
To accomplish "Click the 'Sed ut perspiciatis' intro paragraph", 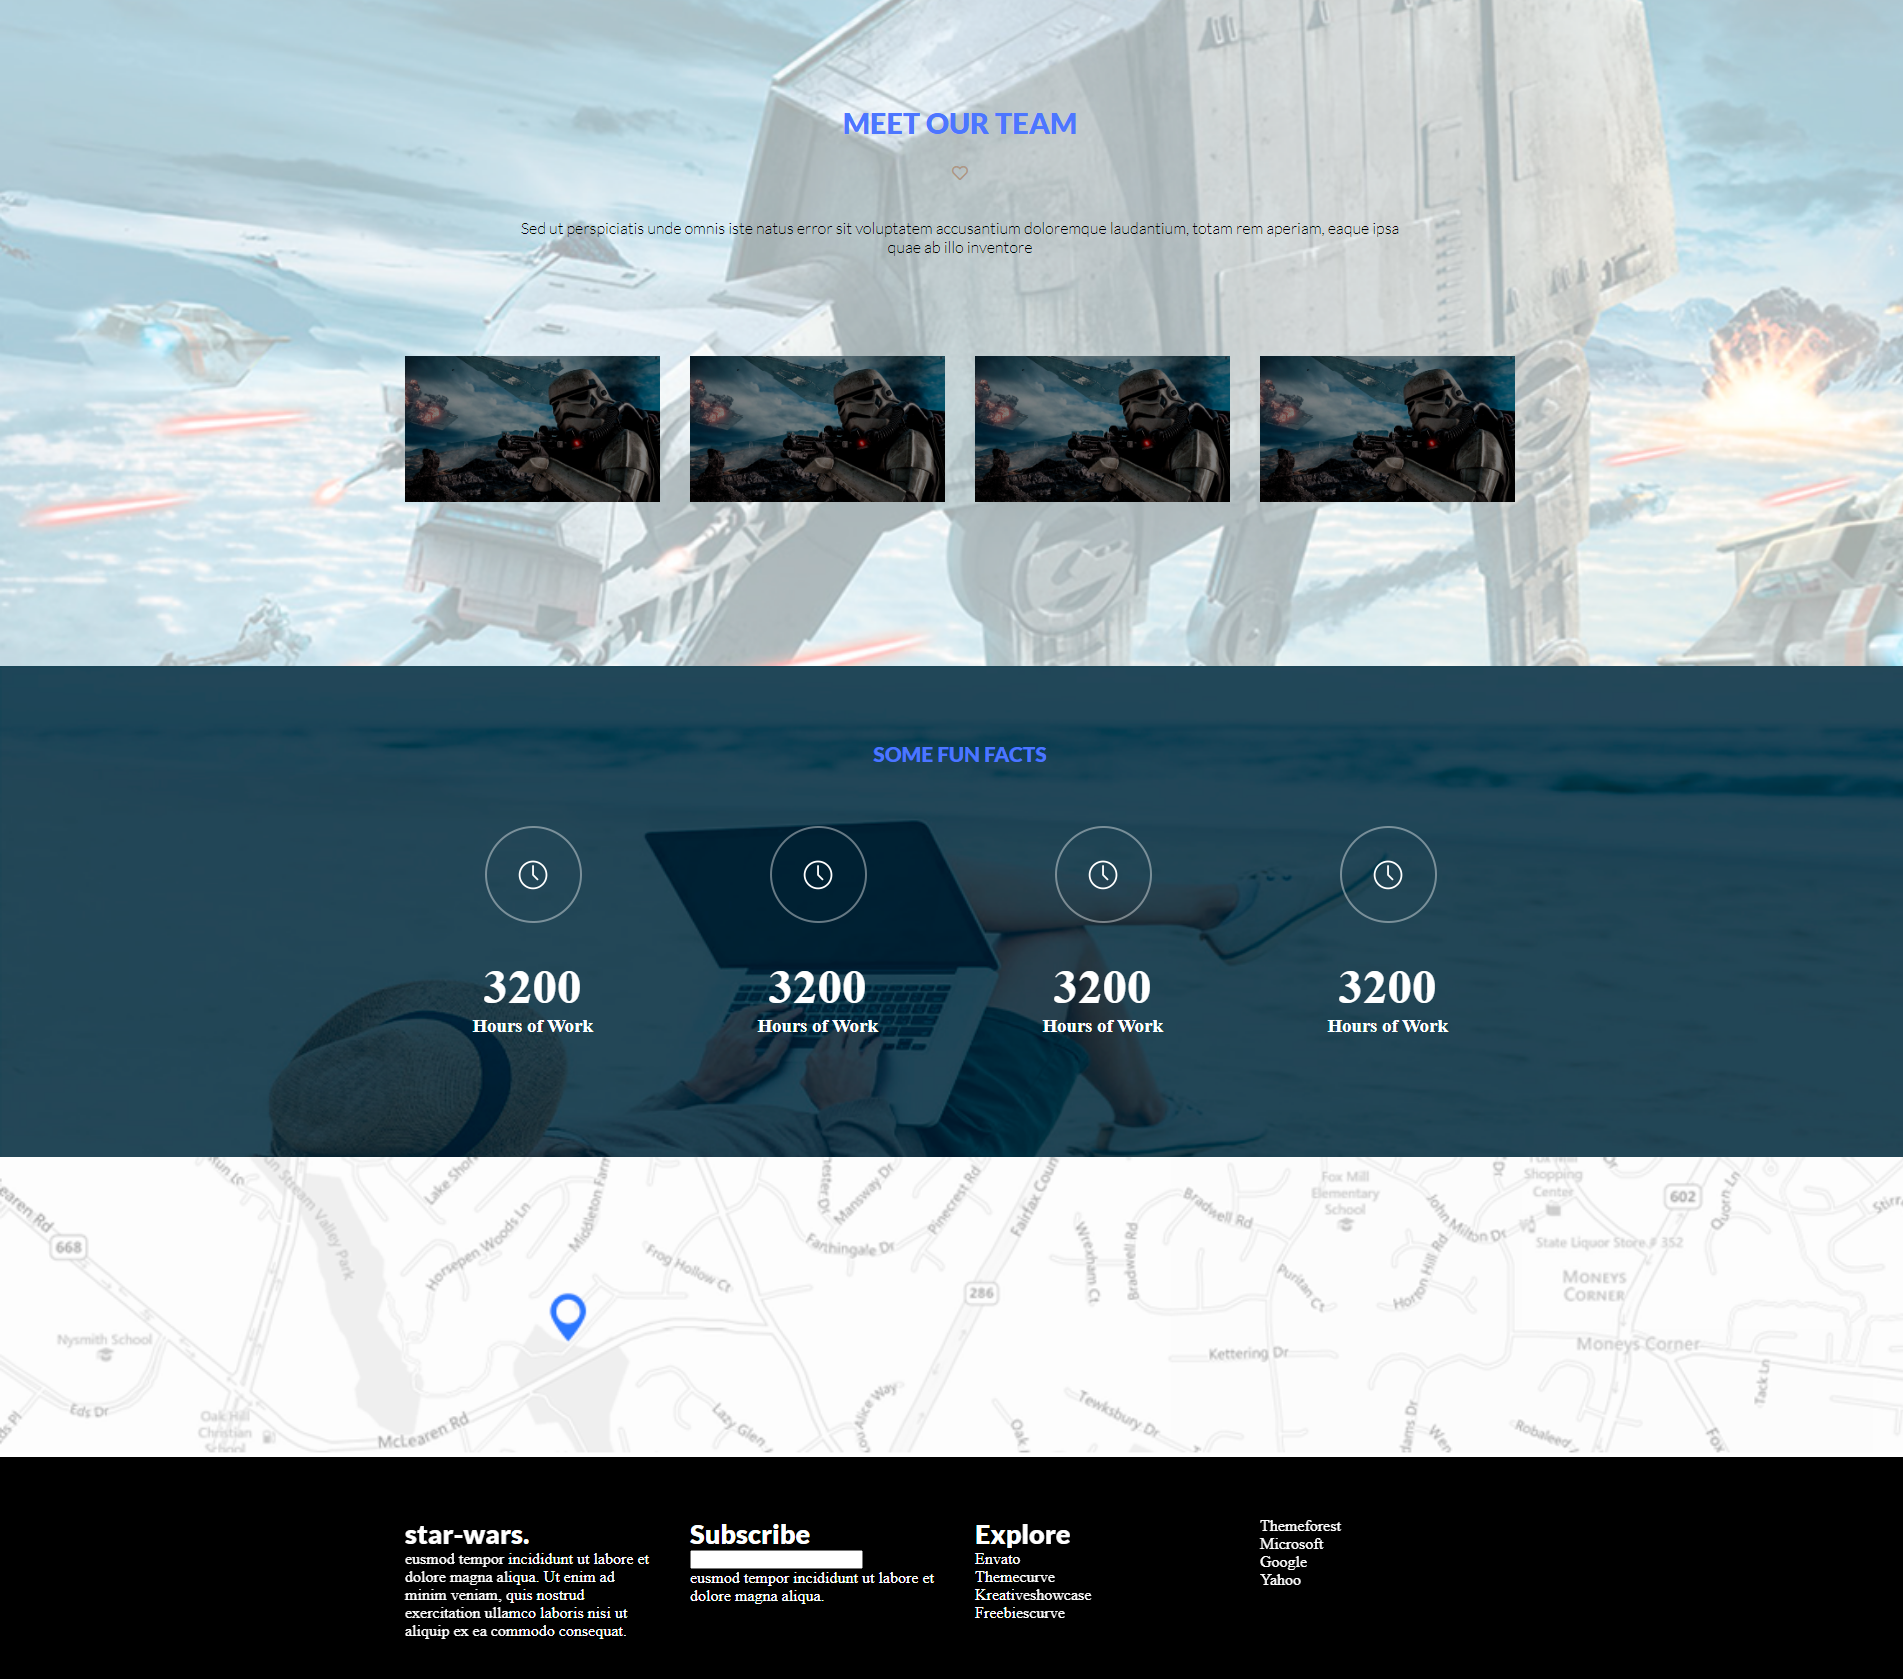I will point(960,238).
